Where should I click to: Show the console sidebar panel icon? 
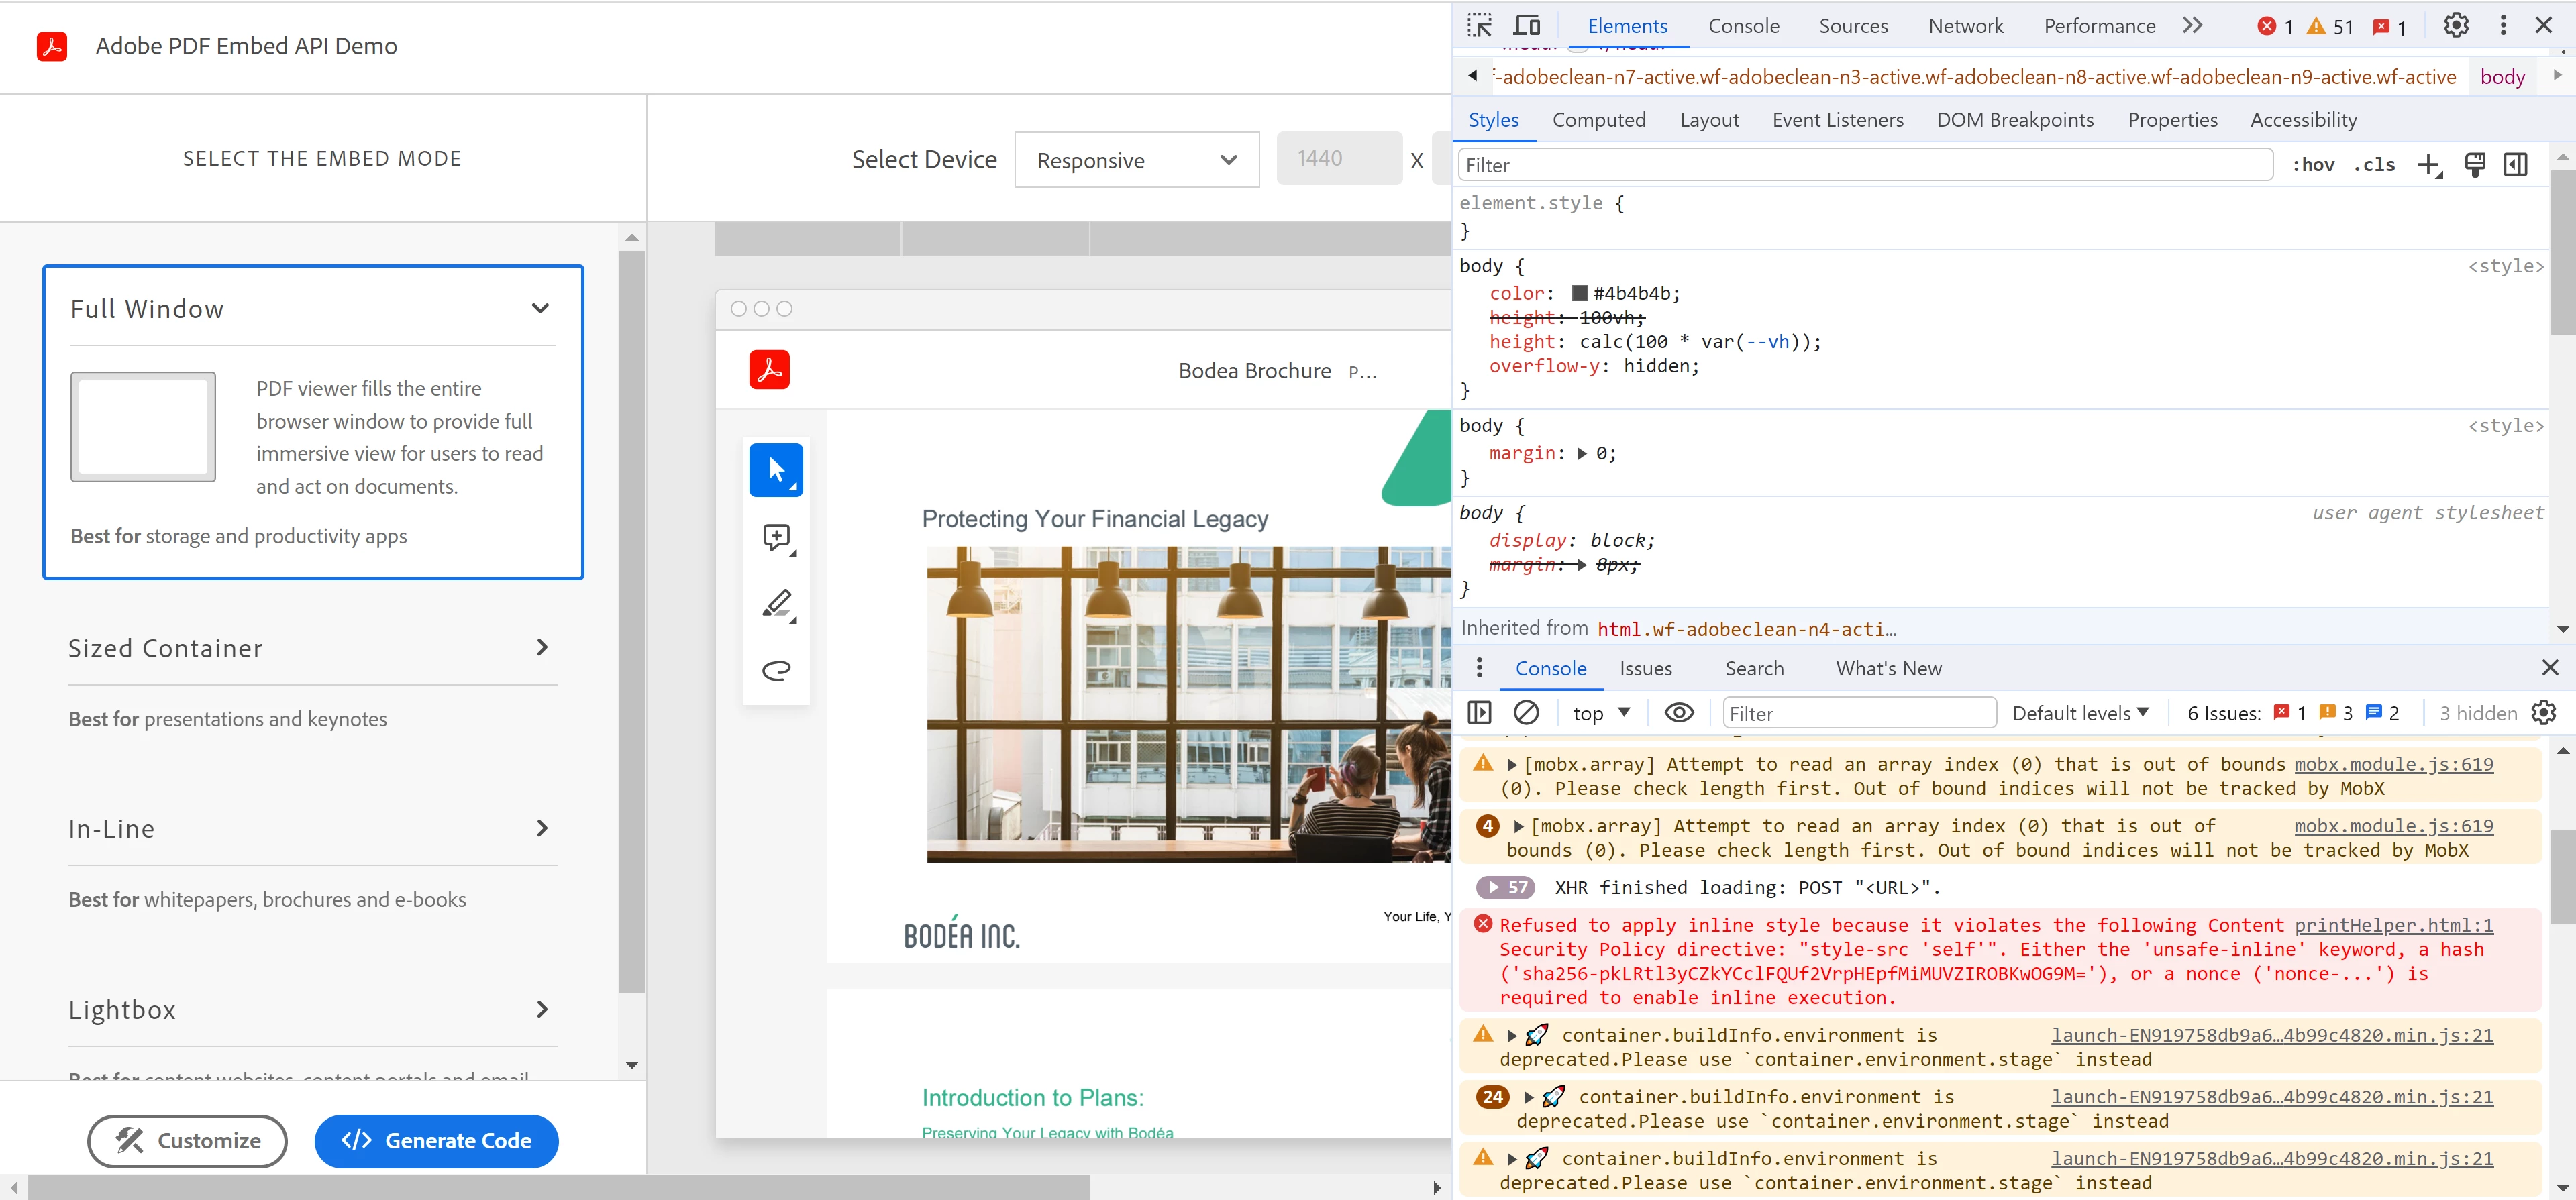(x=1479, y=713)
